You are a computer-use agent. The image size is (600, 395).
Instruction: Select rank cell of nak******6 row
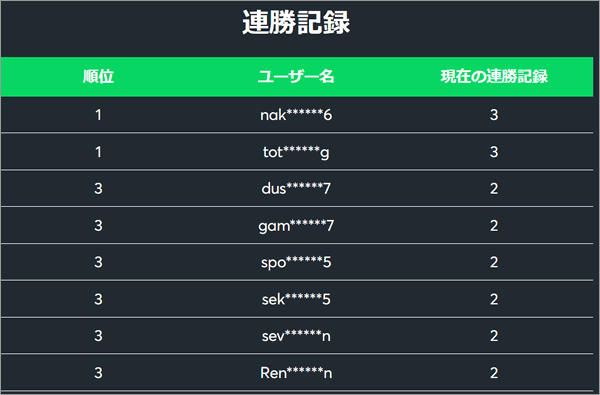98,115
